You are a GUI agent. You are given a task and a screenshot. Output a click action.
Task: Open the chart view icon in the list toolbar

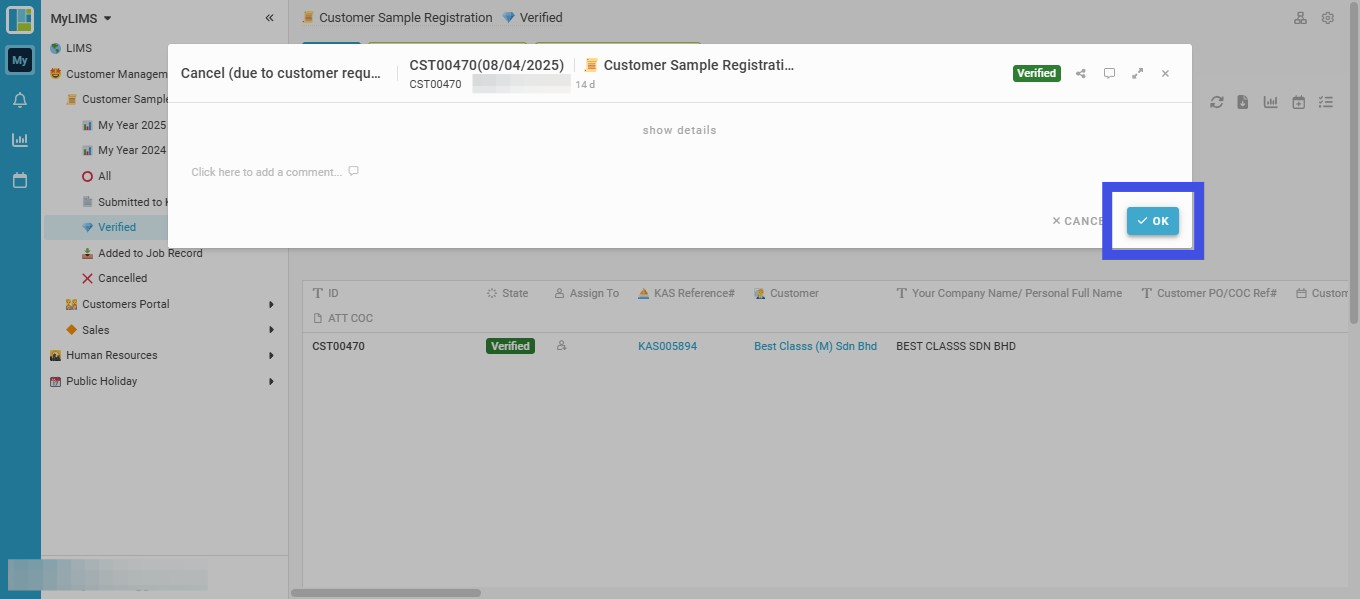point(1271,102)
